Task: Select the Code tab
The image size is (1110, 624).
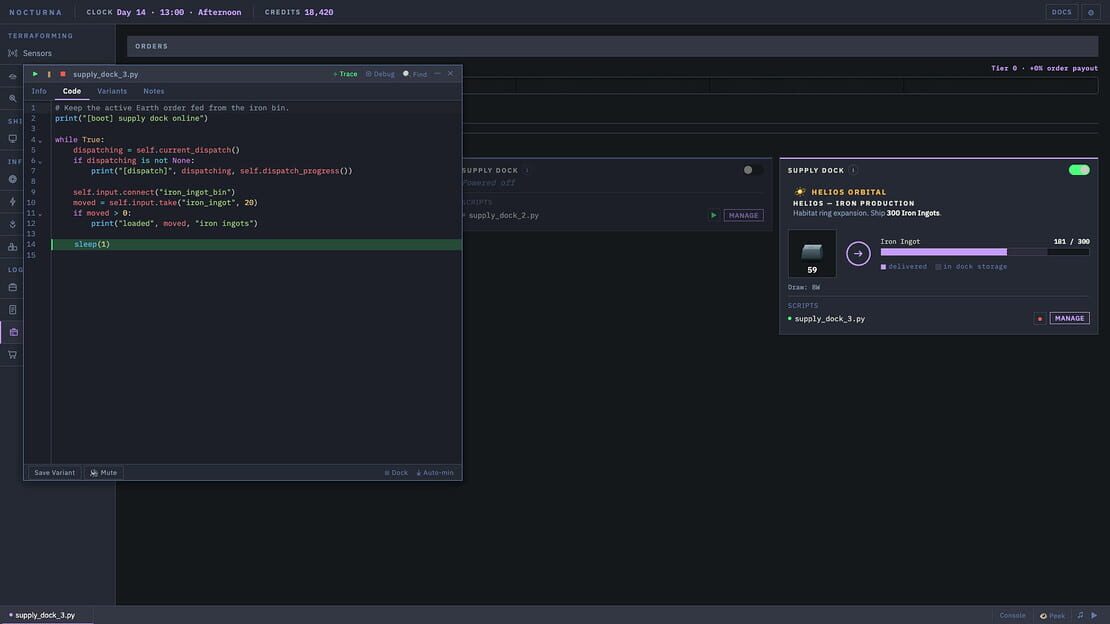Action: point(71,91)
